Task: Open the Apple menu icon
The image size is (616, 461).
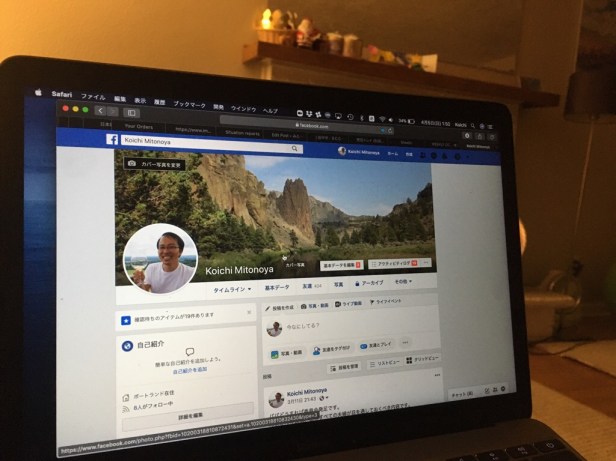Action: click(x=39, y=92)
